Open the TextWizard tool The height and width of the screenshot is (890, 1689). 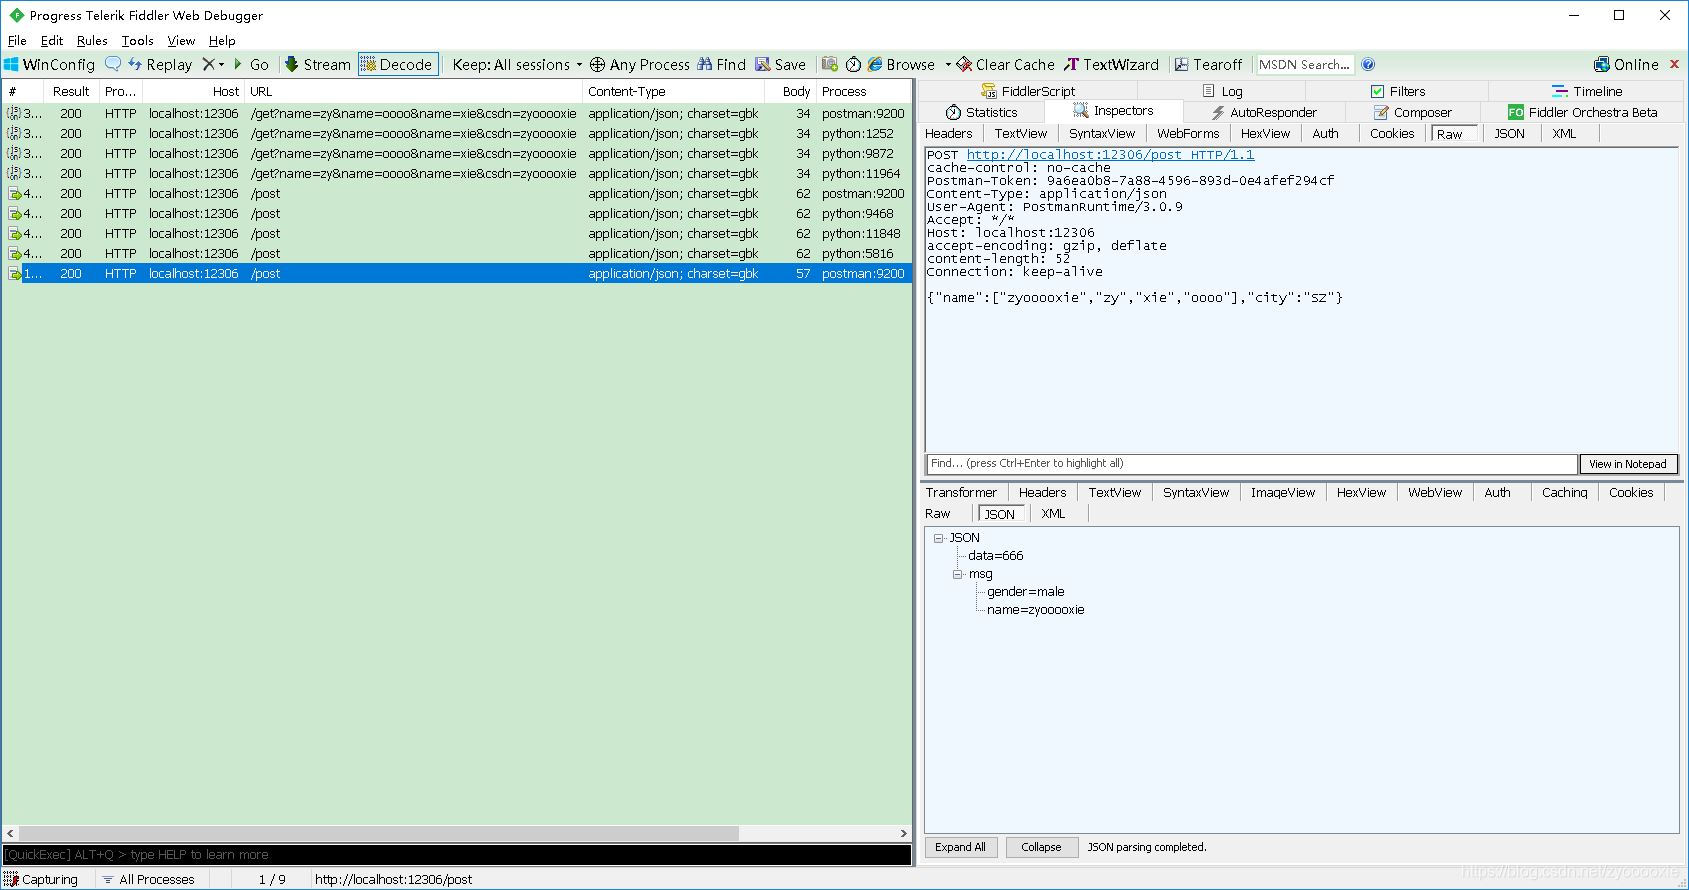pyautogui.click(x=1111, y=64)
